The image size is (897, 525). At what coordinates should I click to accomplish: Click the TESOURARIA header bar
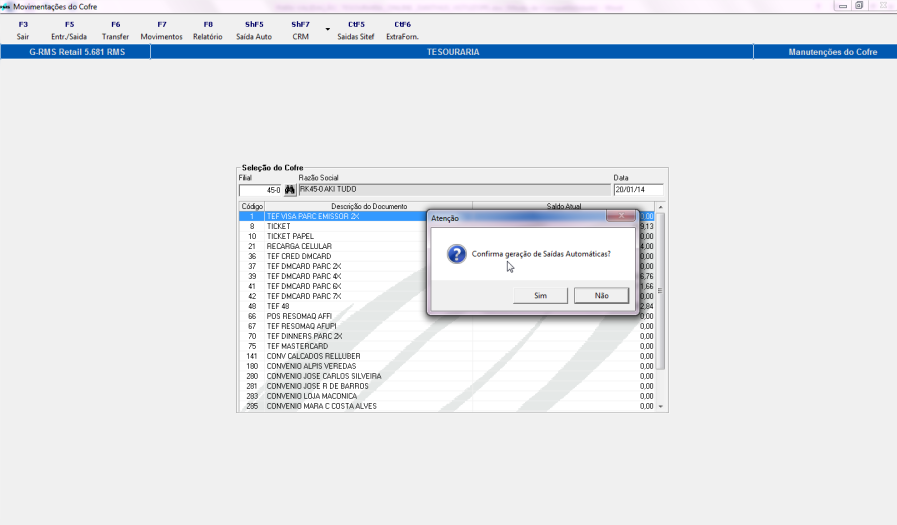pyautogui.click(x=453, y=52)
